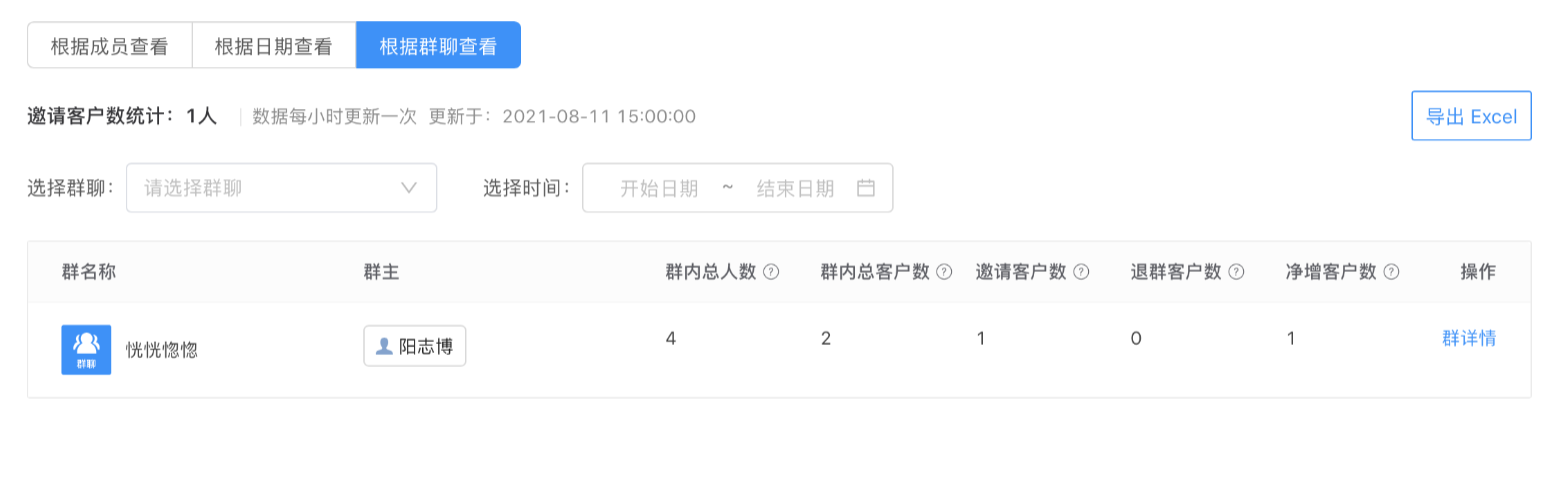
Task: Switch to 根据成员查看 tab
Action: (109, 46)
